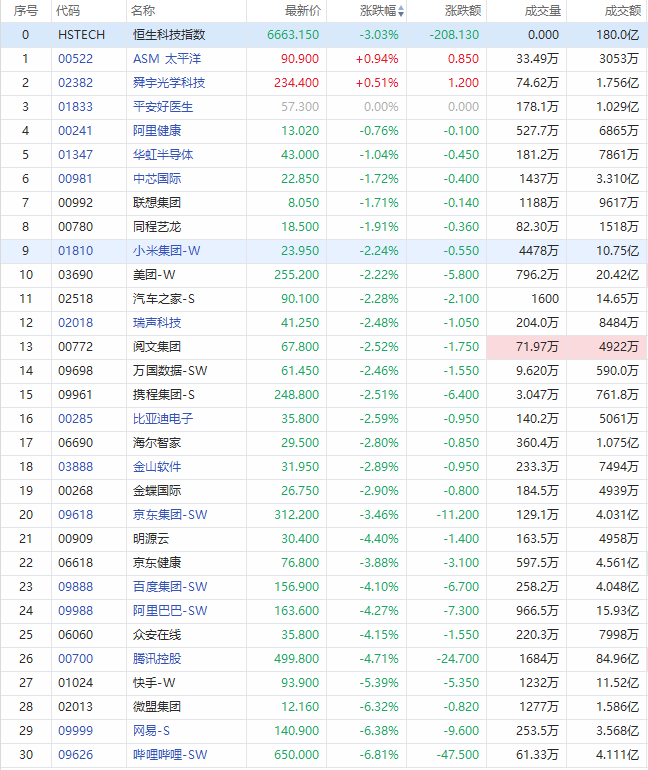This screenshot has width=648, height=770.
Task: Open 哔哩哔哩-SW stock
Action: point(170,755)
